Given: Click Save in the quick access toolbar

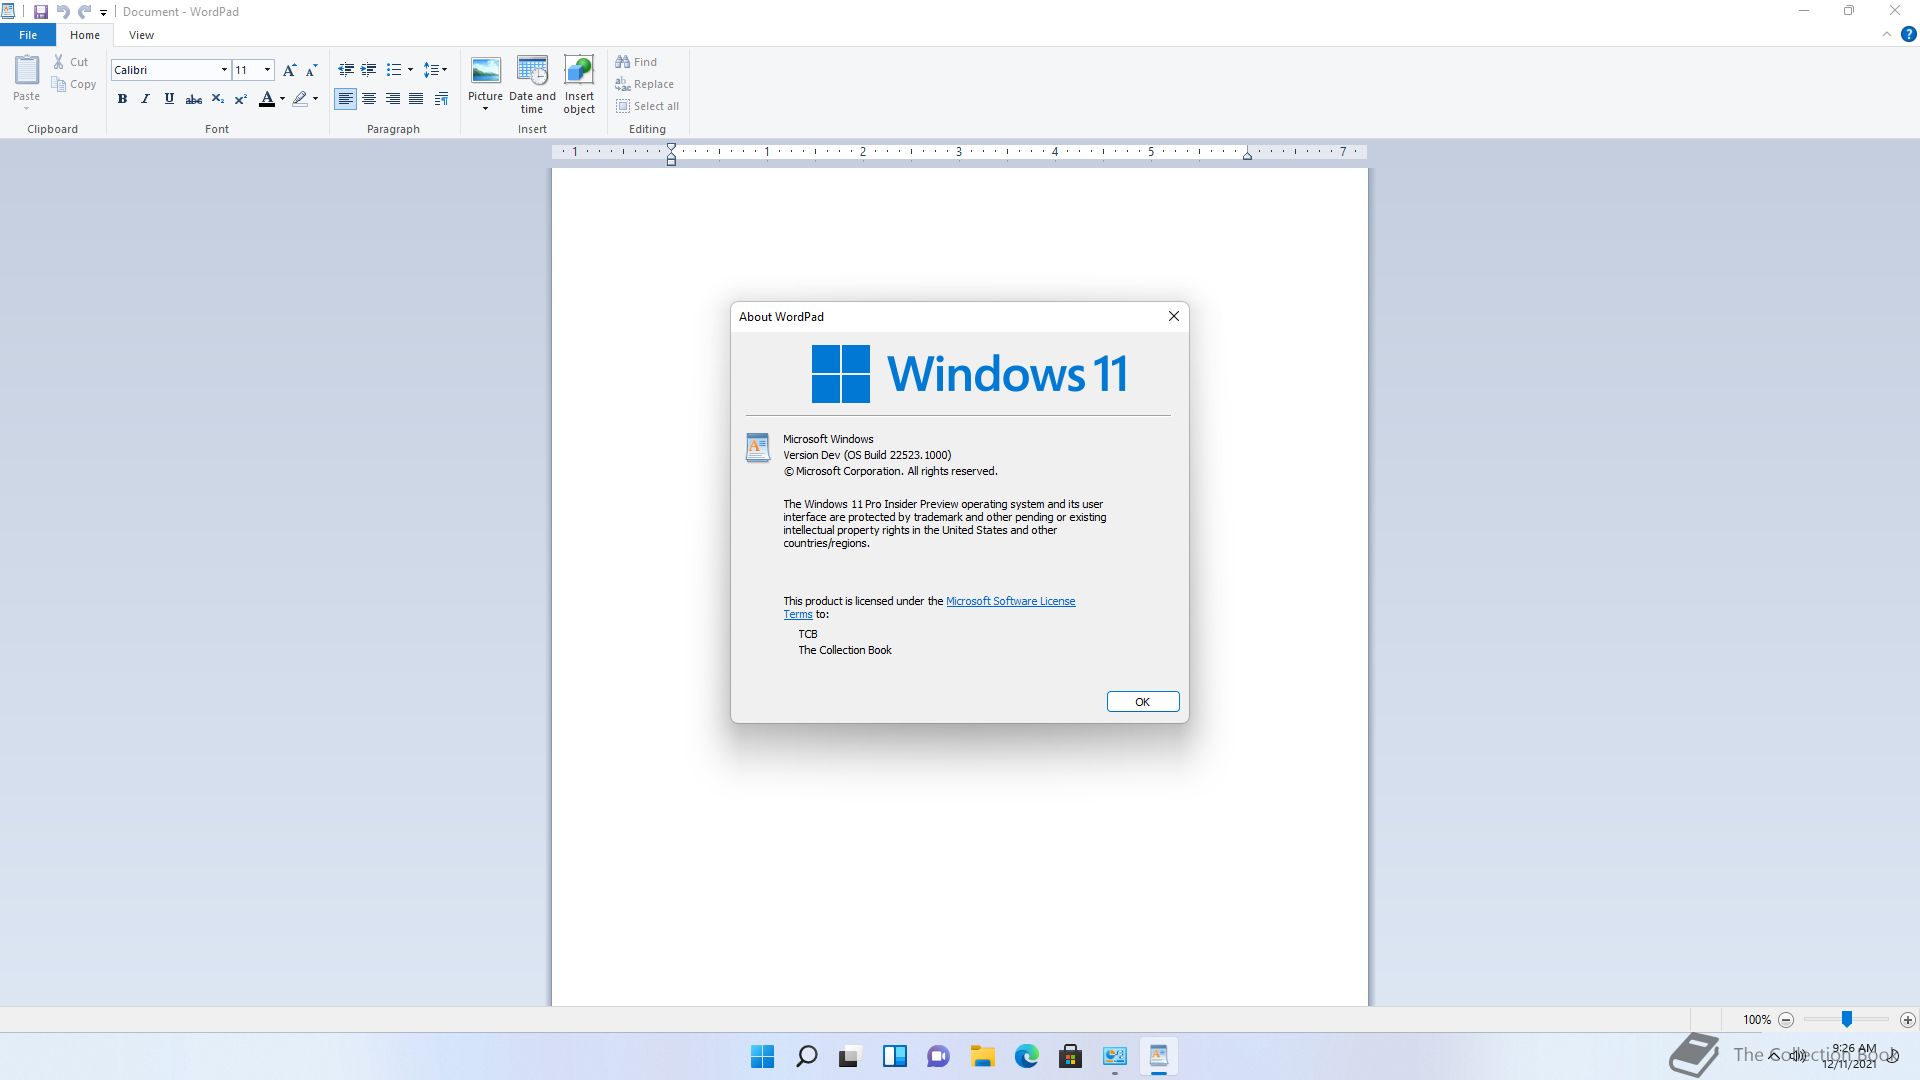Looking at the screenshot, I should tap(41, 12).
